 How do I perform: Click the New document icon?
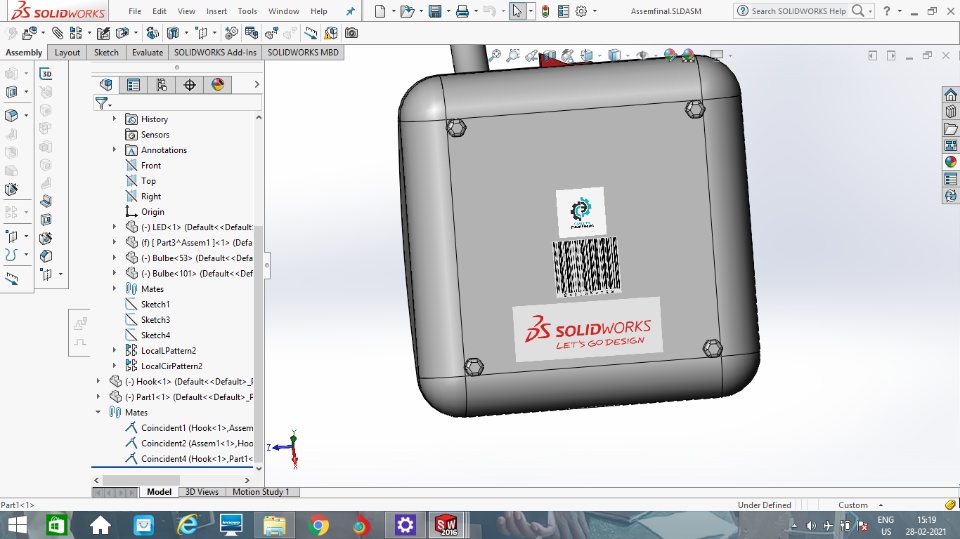(x=380, y=11)
